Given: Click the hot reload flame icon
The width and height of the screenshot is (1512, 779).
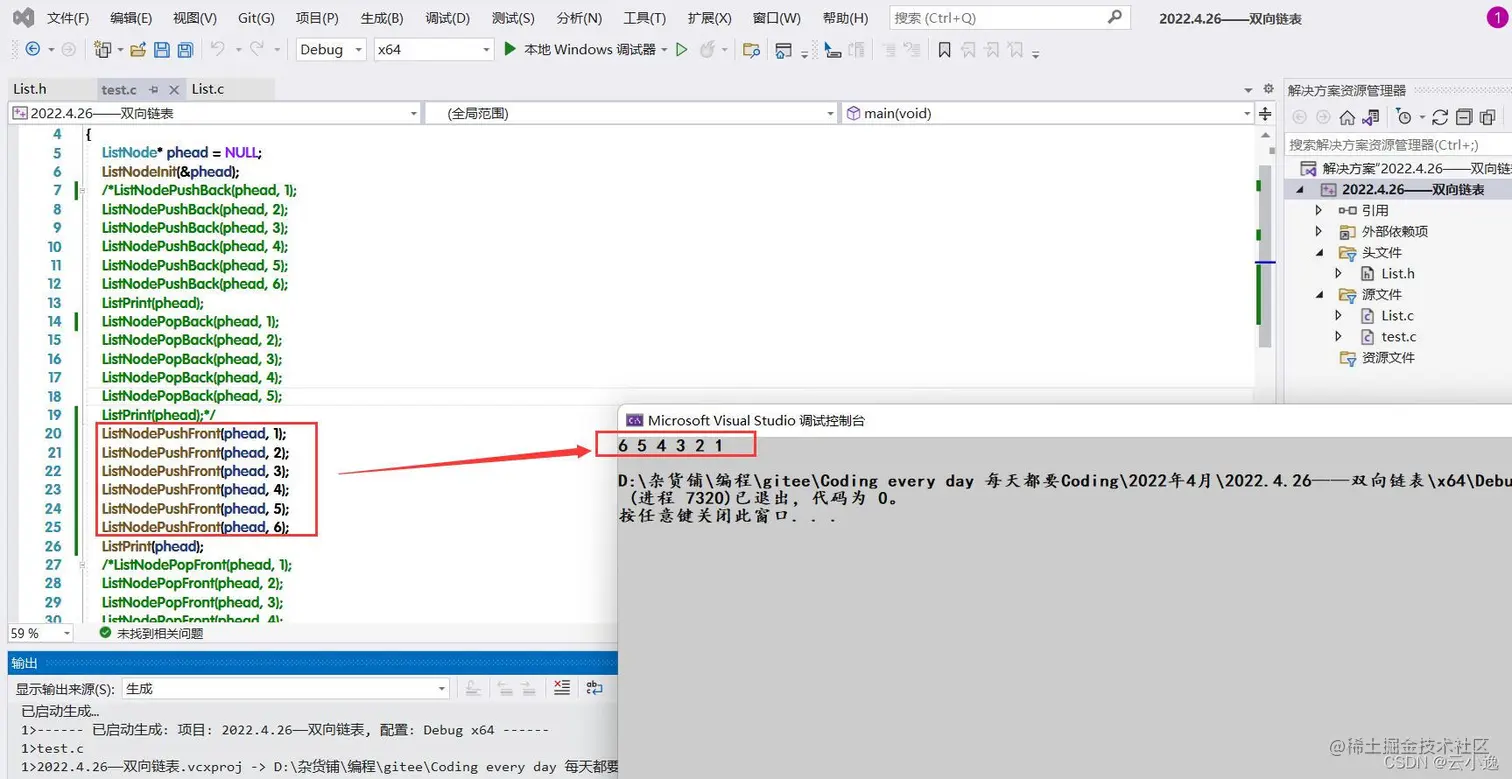Looking at the screenshot, I should click(707, 49).
